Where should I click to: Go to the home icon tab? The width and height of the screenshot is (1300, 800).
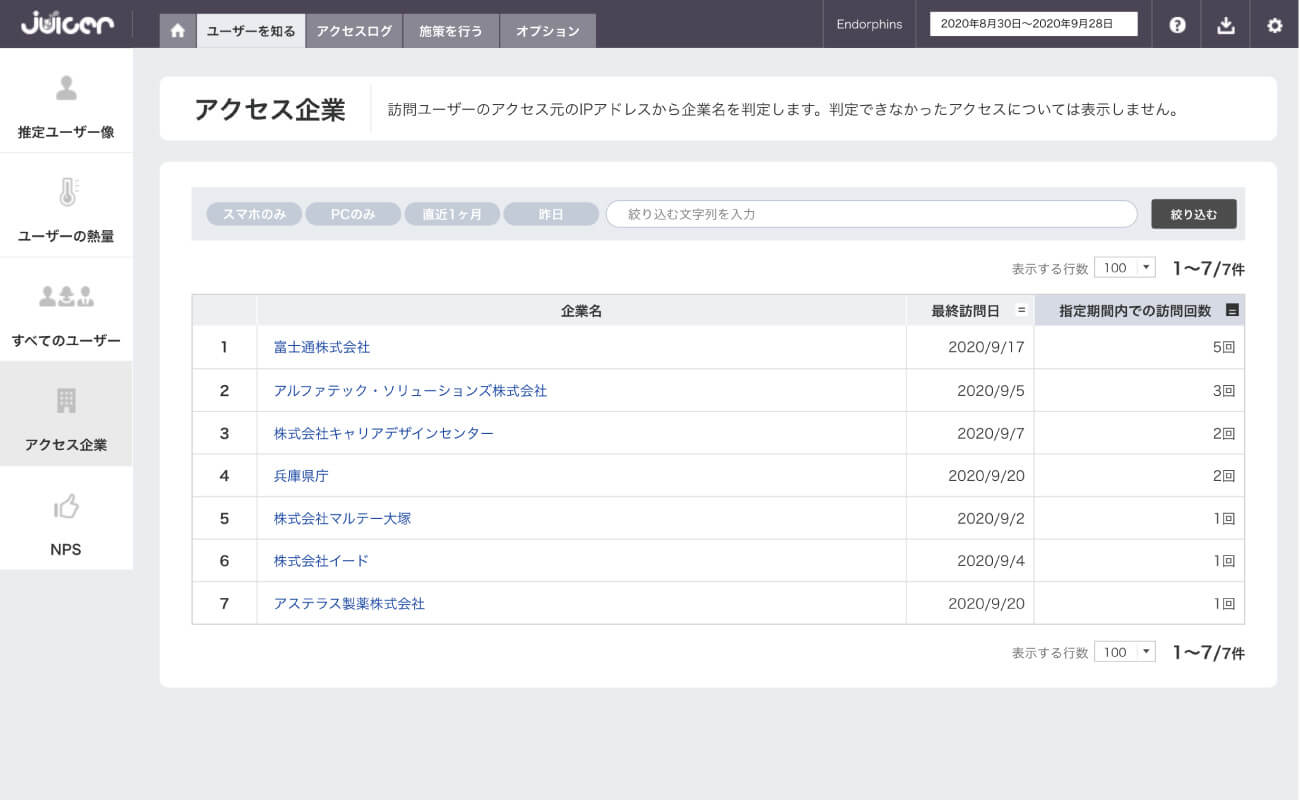click(x=178, y=31)
